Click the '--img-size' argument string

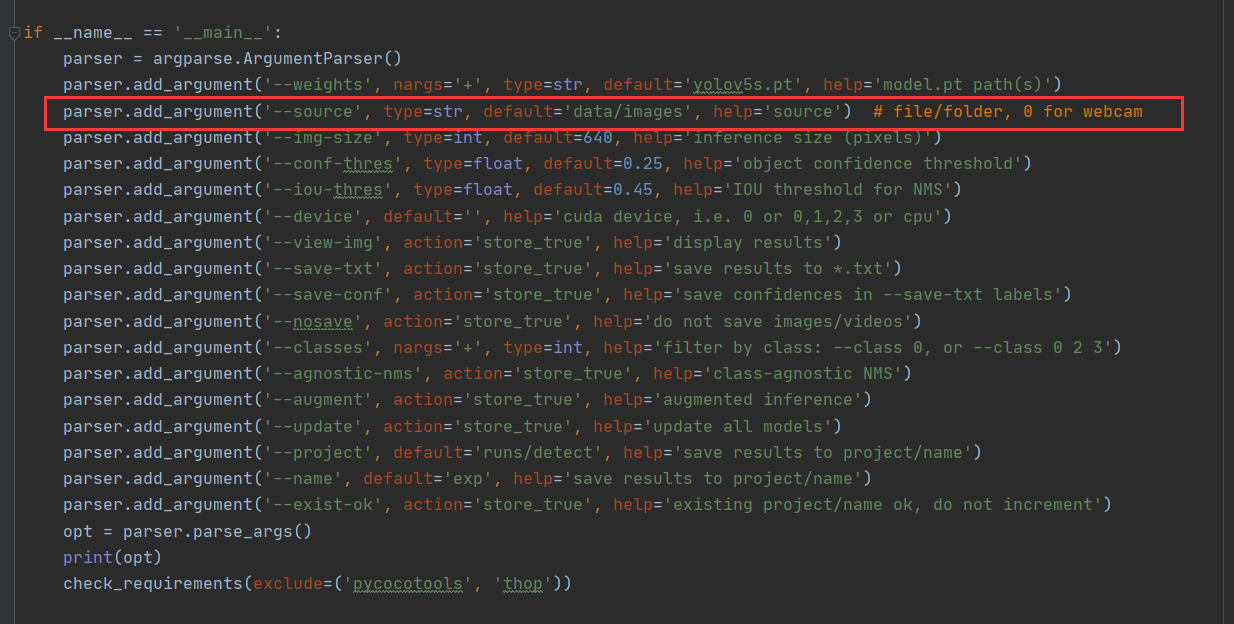coord(323,137)
